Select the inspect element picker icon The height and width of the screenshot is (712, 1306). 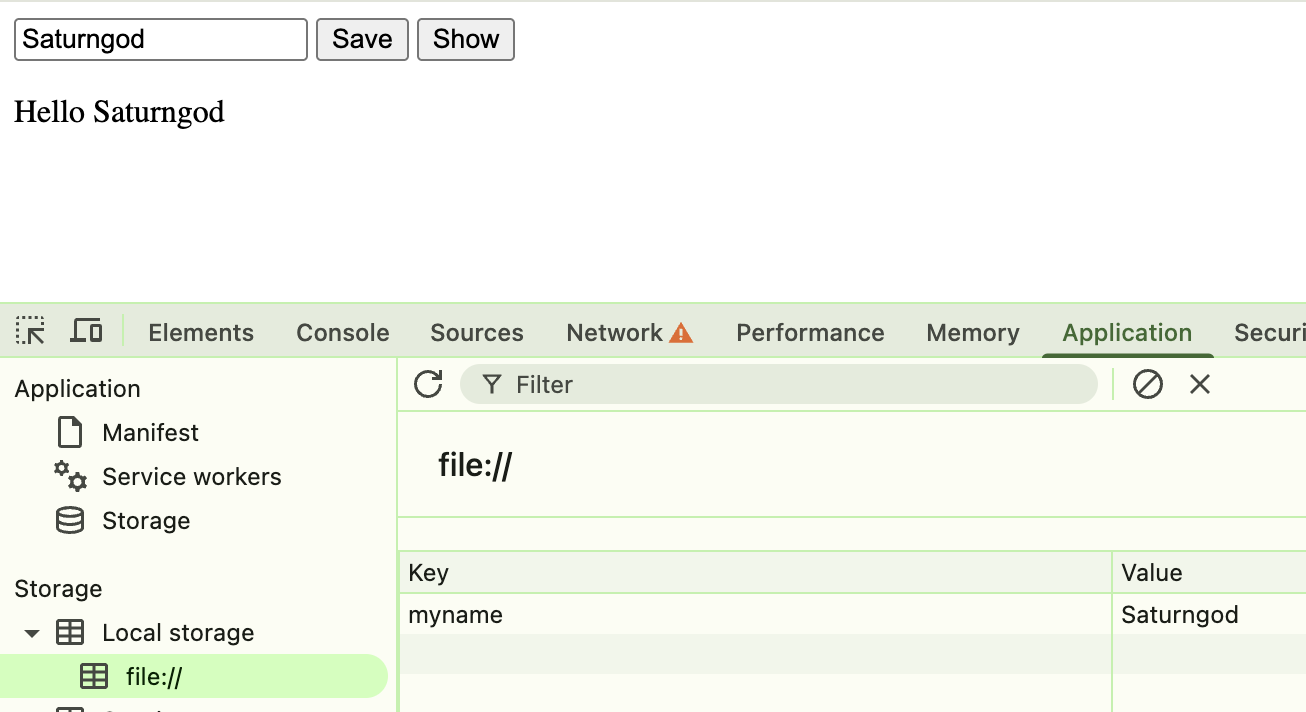tap(30, 331)
